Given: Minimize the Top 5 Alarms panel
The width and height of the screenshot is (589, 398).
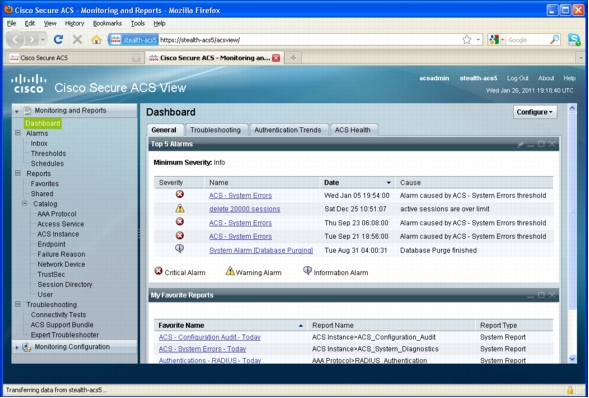Looking at the screenshot, I should [x=531, y=144].
